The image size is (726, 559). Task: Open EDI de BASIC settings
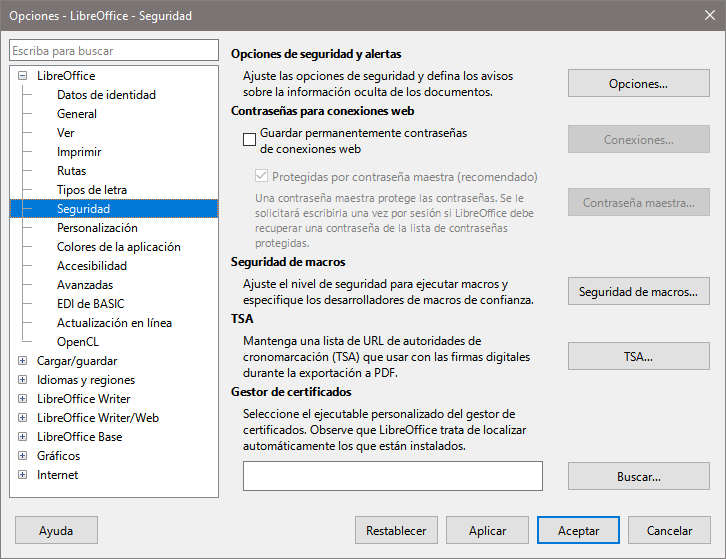[90, 304]
